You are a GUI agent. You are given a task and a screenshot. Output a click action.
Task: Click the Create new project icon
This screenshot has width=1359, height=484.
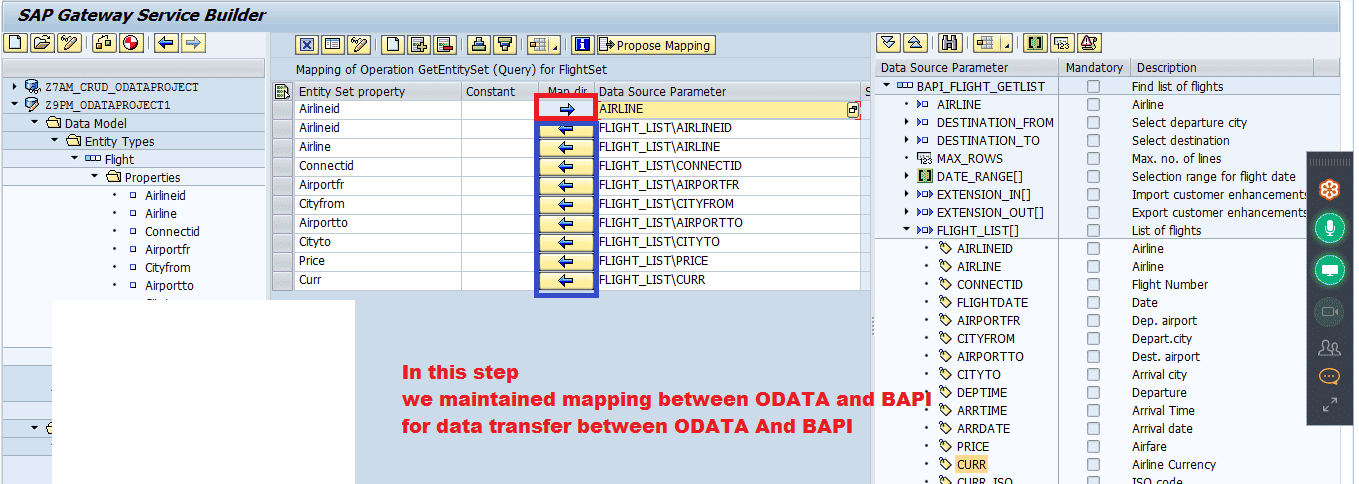15,43
